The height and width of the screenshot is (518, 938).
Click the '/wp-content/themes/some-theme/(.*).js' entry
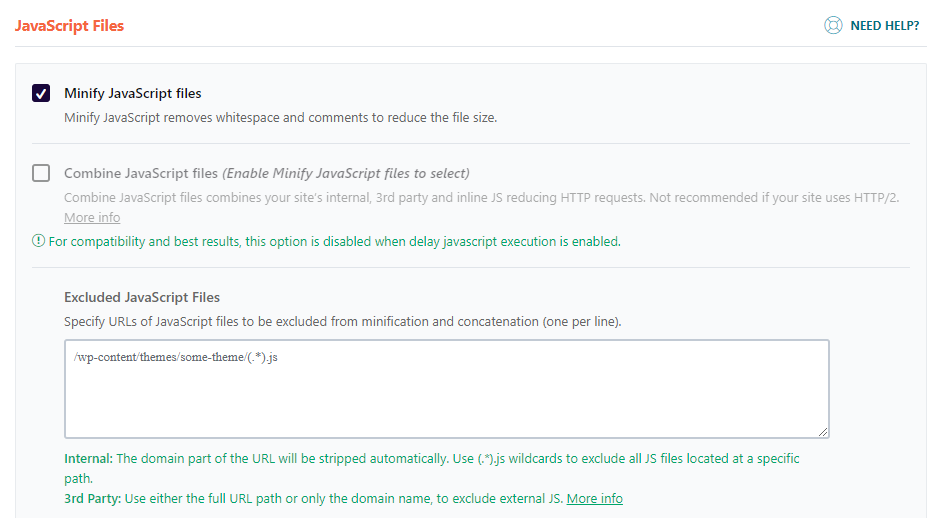pos(176,358)
